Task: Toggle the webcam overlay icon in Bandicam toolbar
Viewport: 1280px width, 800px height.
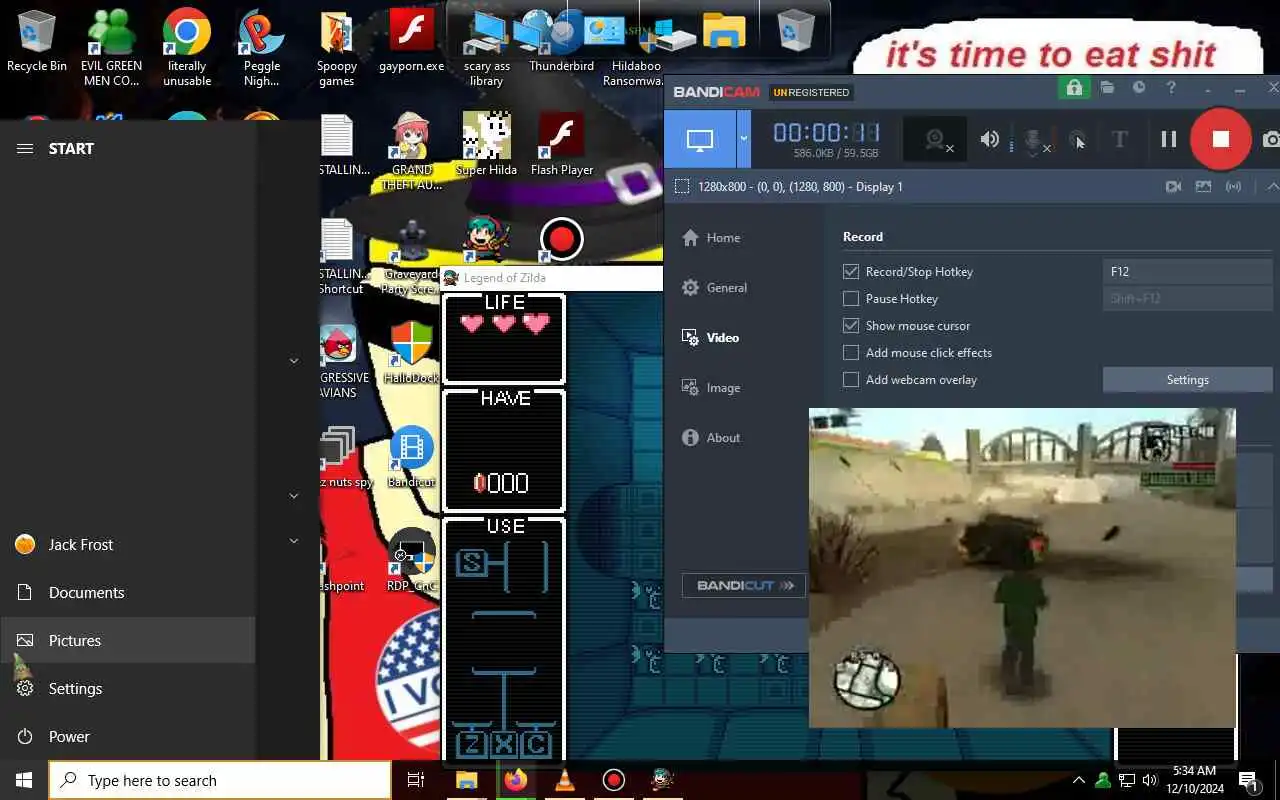Action: (935, 140)
